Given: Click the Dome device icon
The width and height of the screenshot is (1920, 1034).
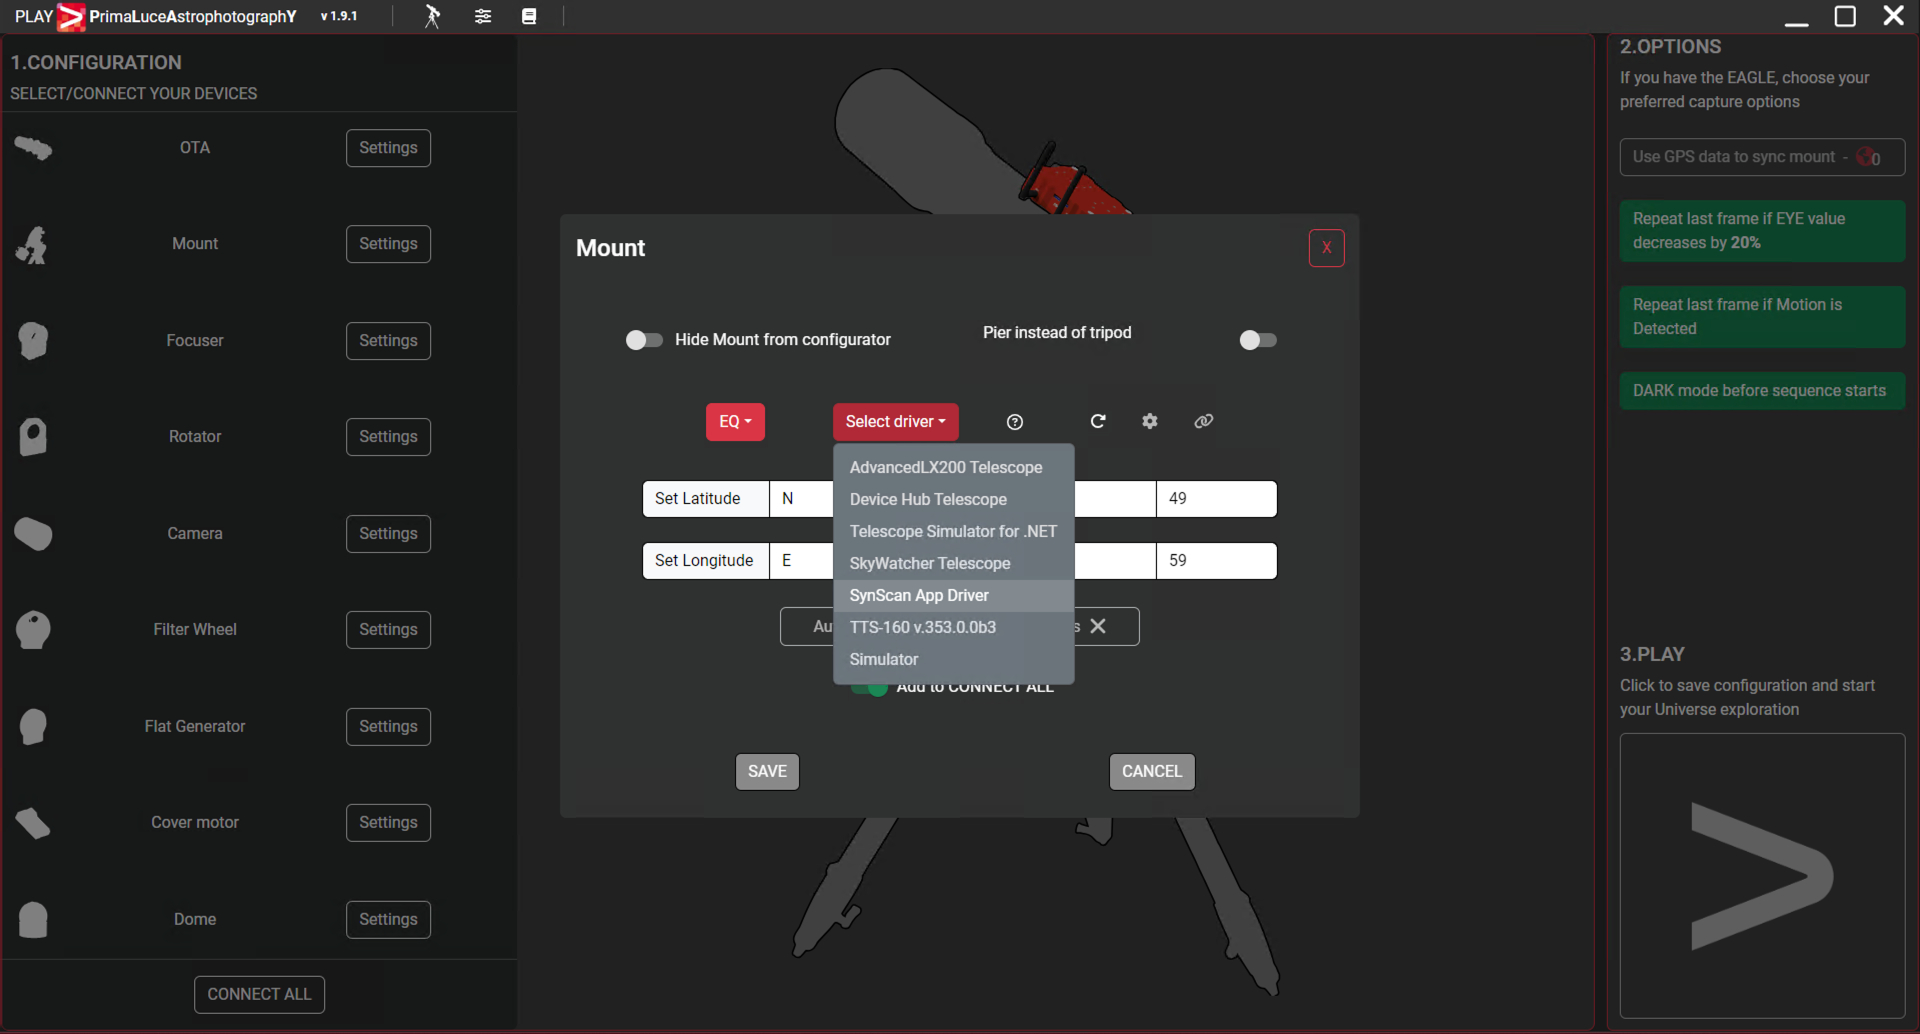Looking at the screenshot, I should (x=33, y=920).
